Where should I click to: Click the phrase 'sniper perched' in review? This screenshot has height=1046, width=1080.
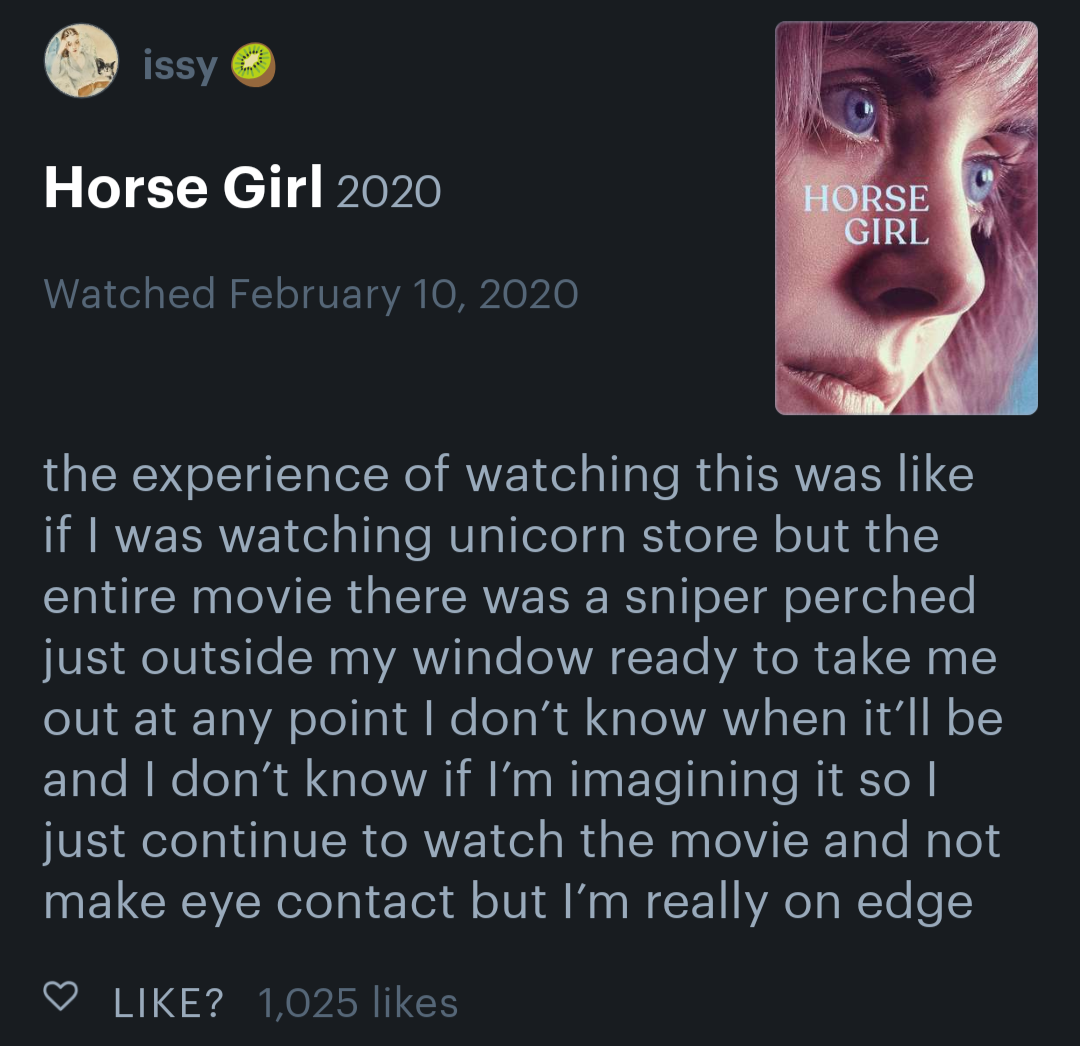pyautogui.click(x=801, y=597)
